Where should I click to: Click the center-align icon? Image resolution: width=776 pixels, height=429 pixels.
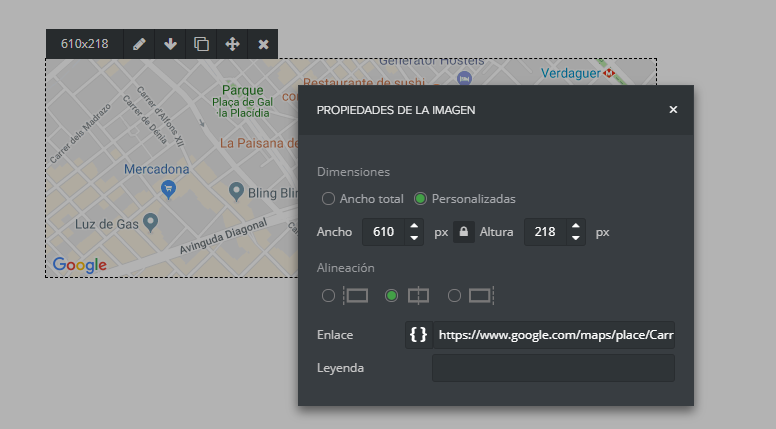tap(418, 296)
